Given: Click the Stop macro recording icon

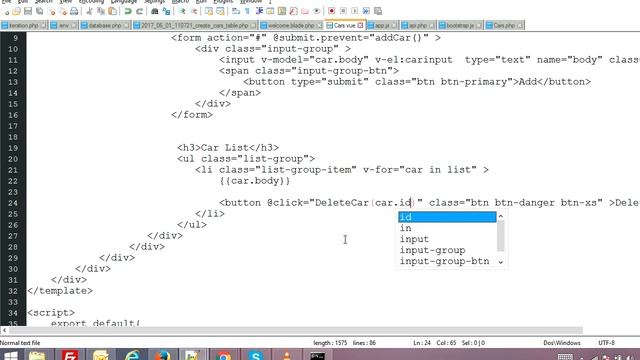Looking at the screenshot, I should tap(343, 11).
